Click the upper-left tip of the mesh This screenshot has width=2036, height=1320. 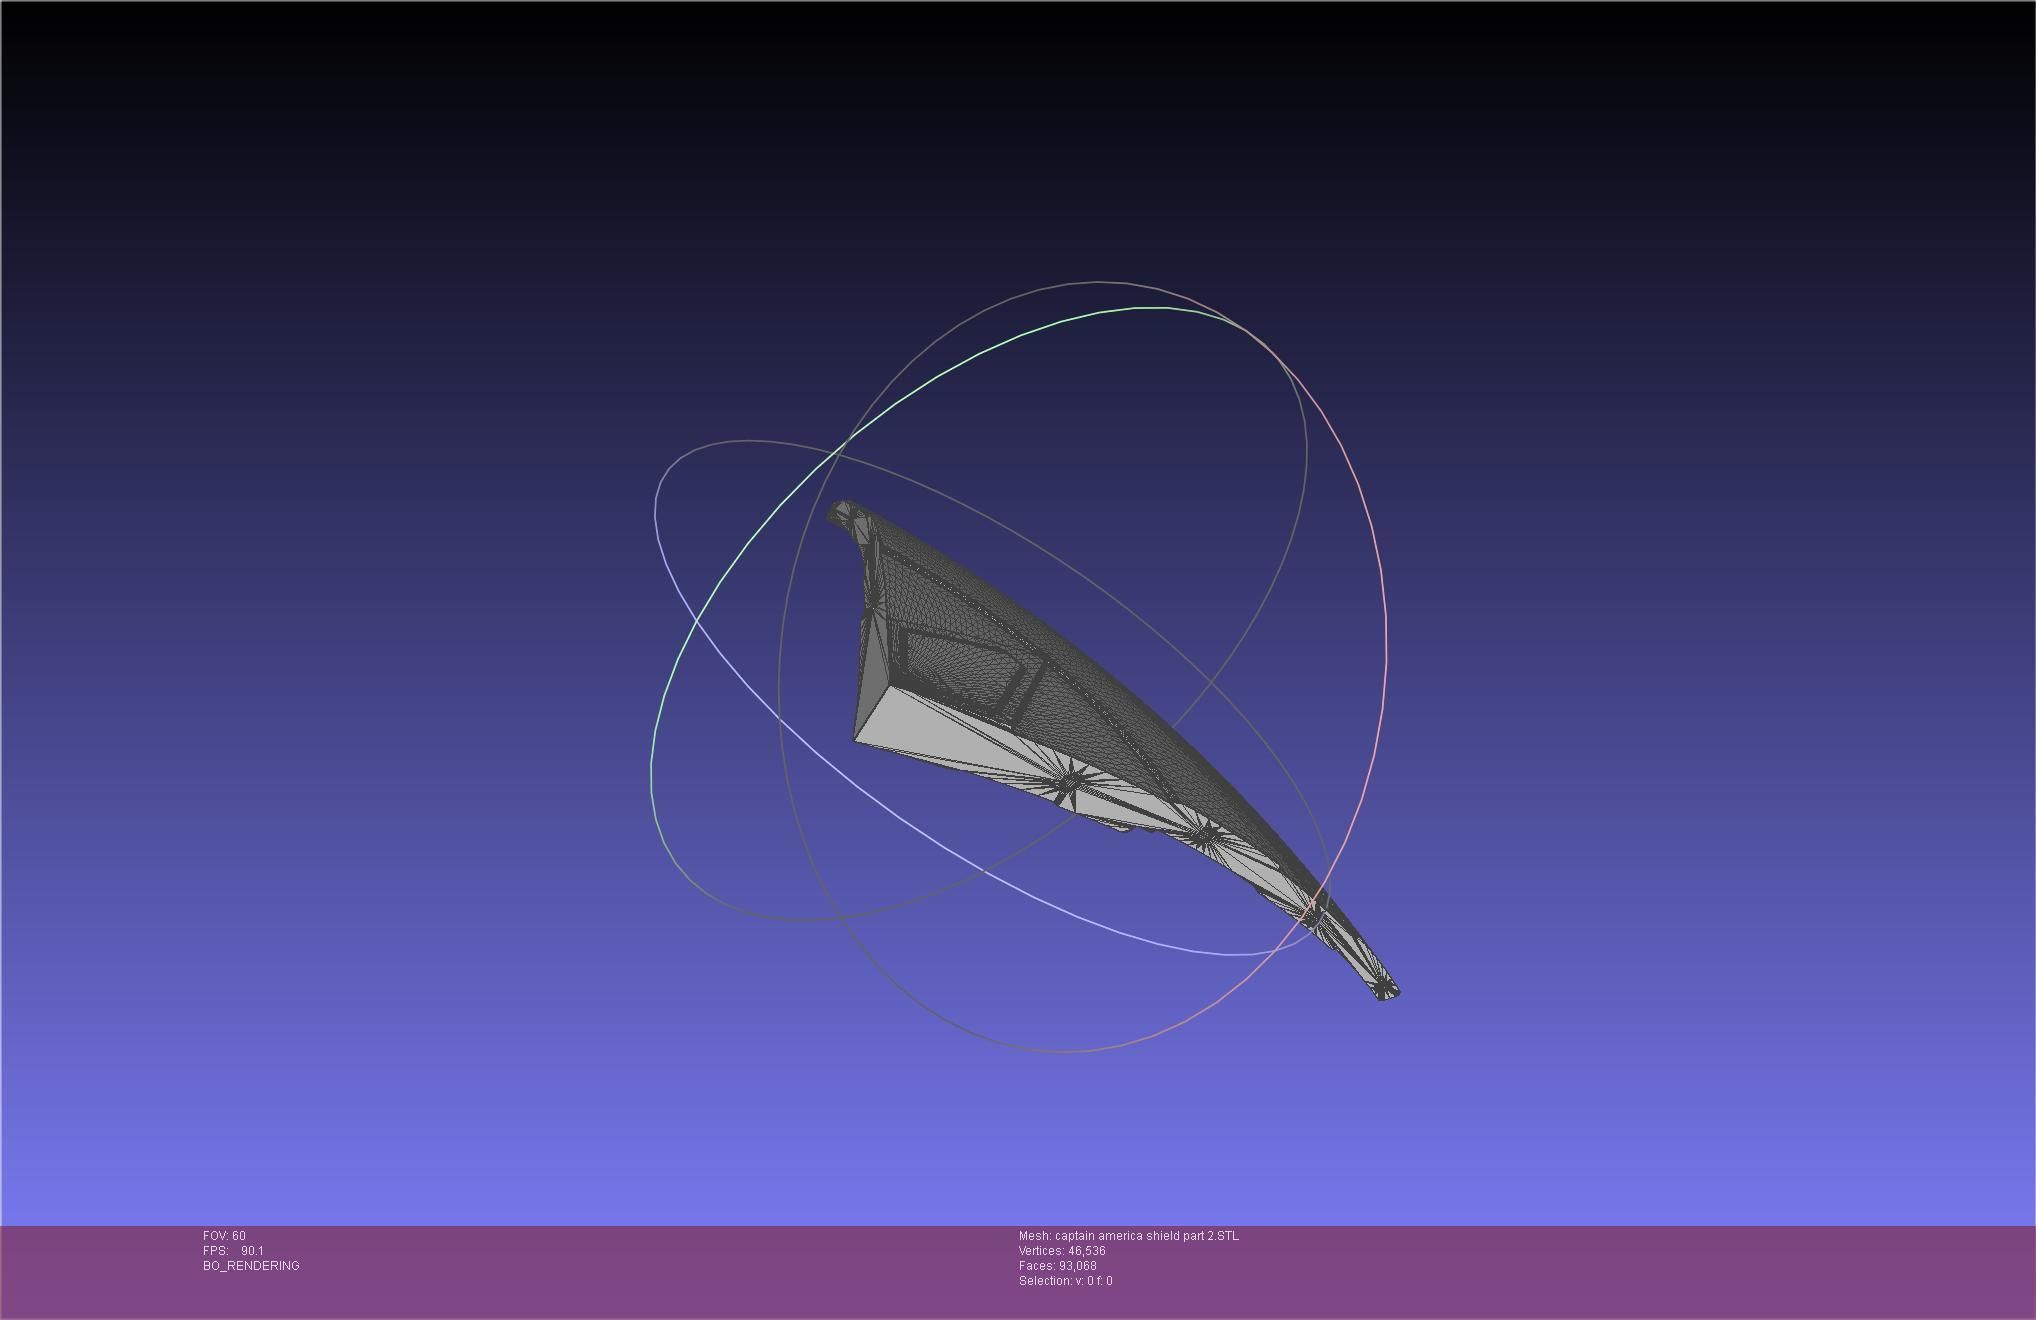point(840,513)
